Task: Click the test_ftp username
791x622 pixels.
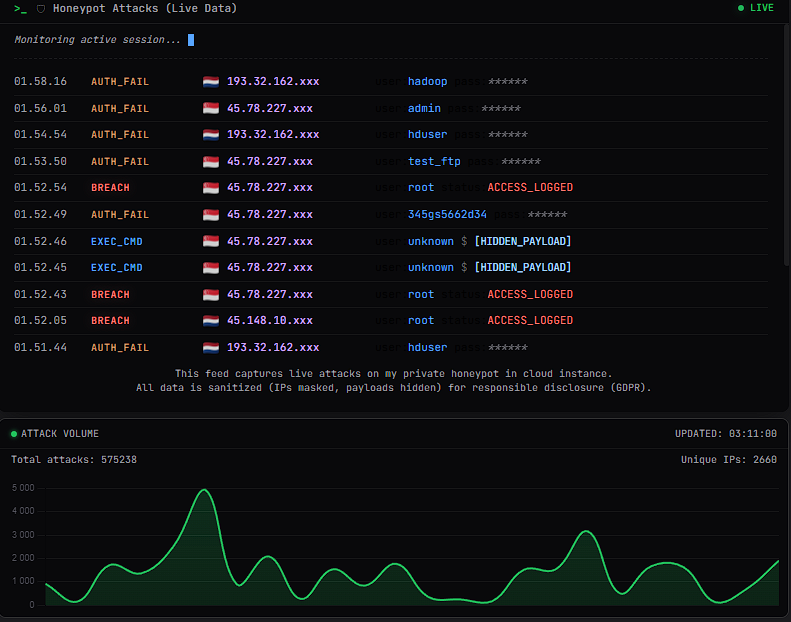Action: tap(434, 162)
